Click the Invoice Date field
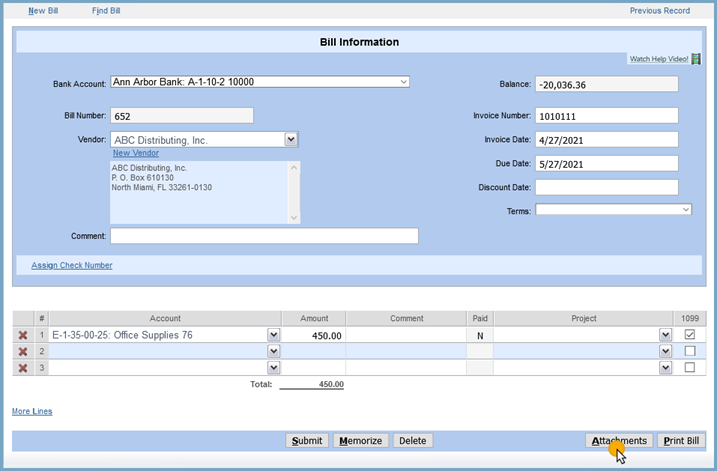This screenshot has height=471, width=717. point(607,139)
